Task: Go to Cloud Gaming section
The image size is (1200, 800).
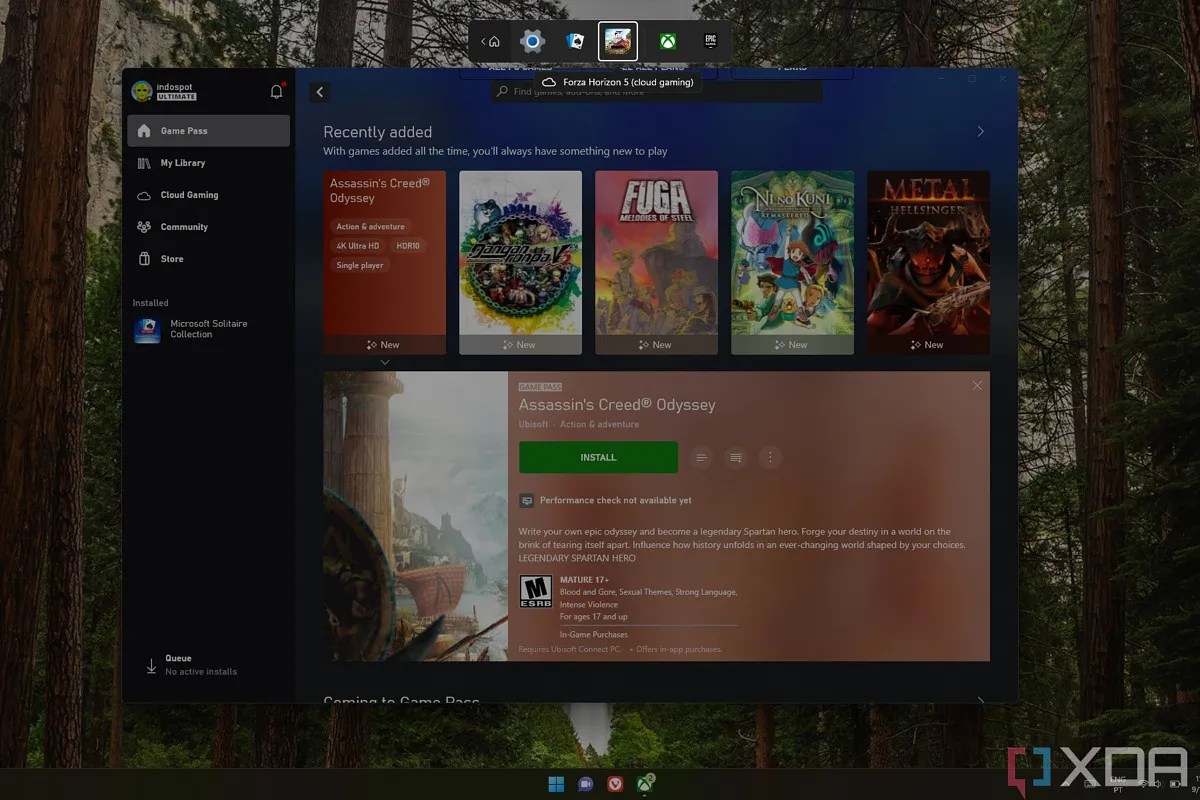Action: [209, 195]
